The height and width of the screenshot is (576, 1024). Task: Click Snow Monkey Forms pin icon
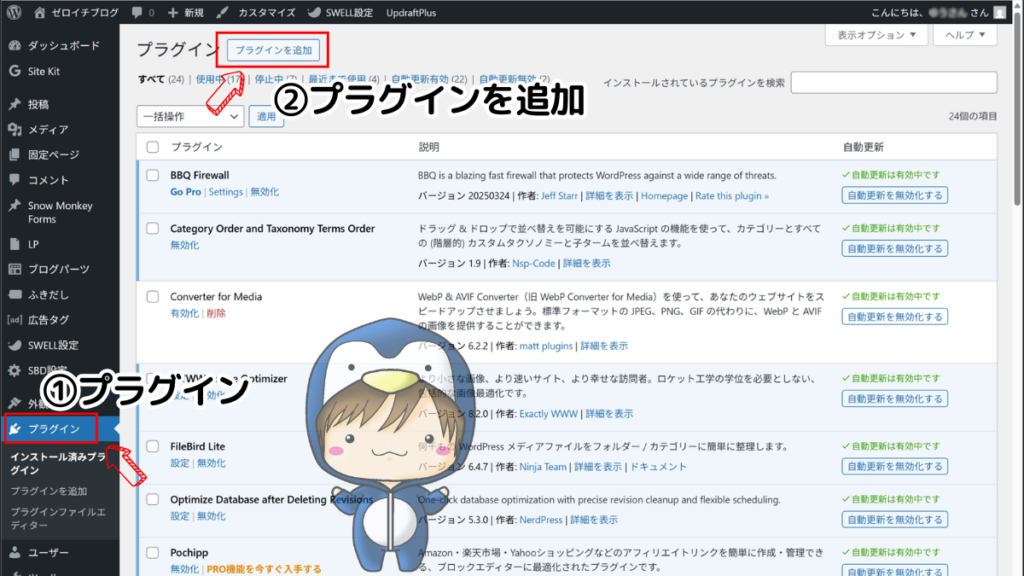[x=14, y=206]
